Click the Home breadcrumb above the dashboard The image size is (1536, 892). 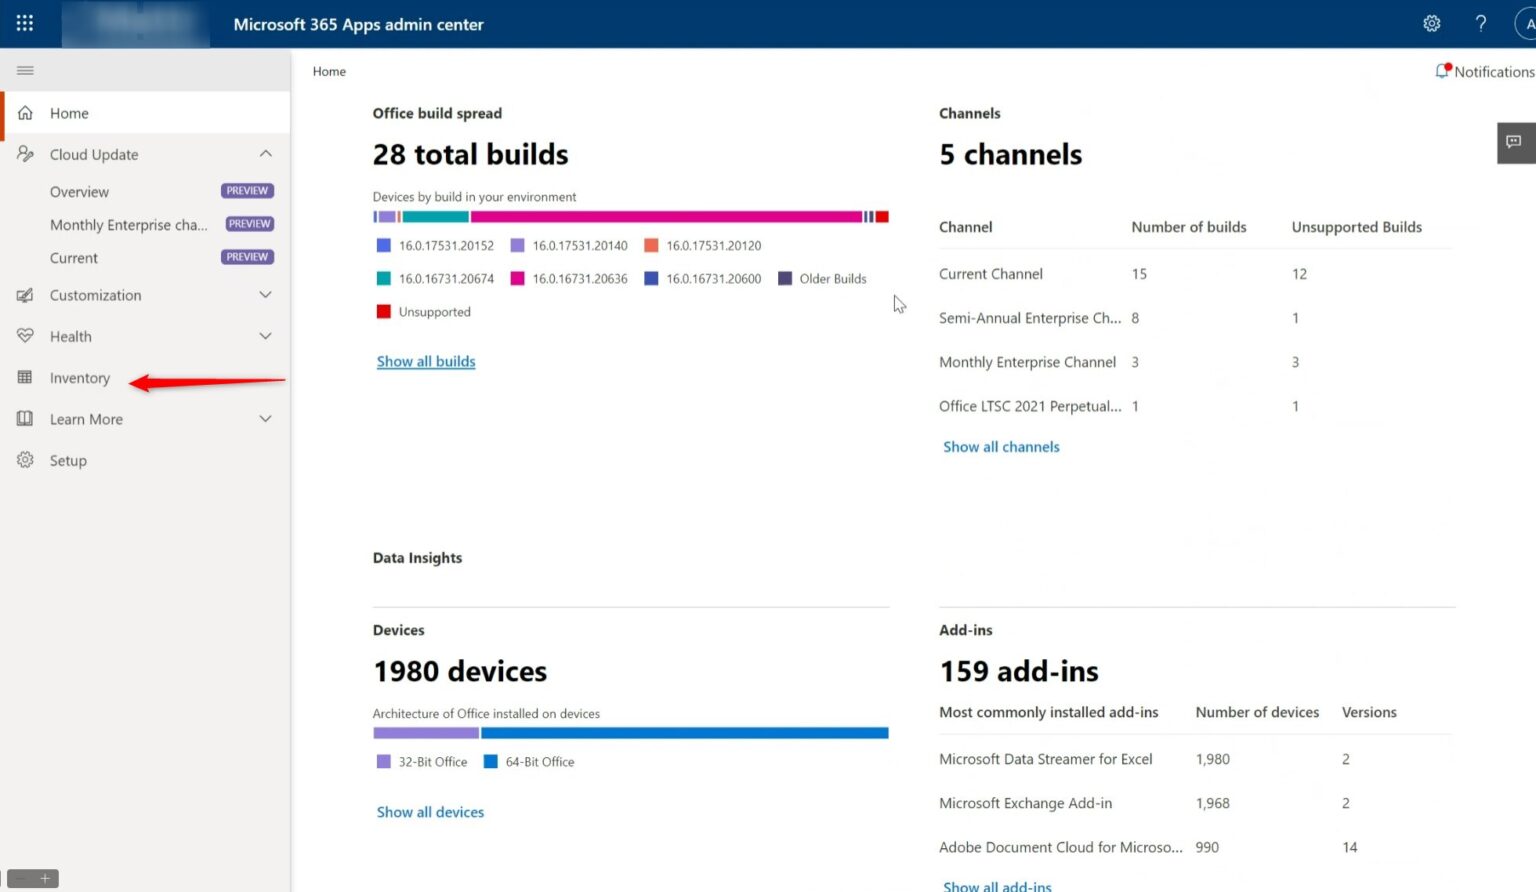(329, 71)
